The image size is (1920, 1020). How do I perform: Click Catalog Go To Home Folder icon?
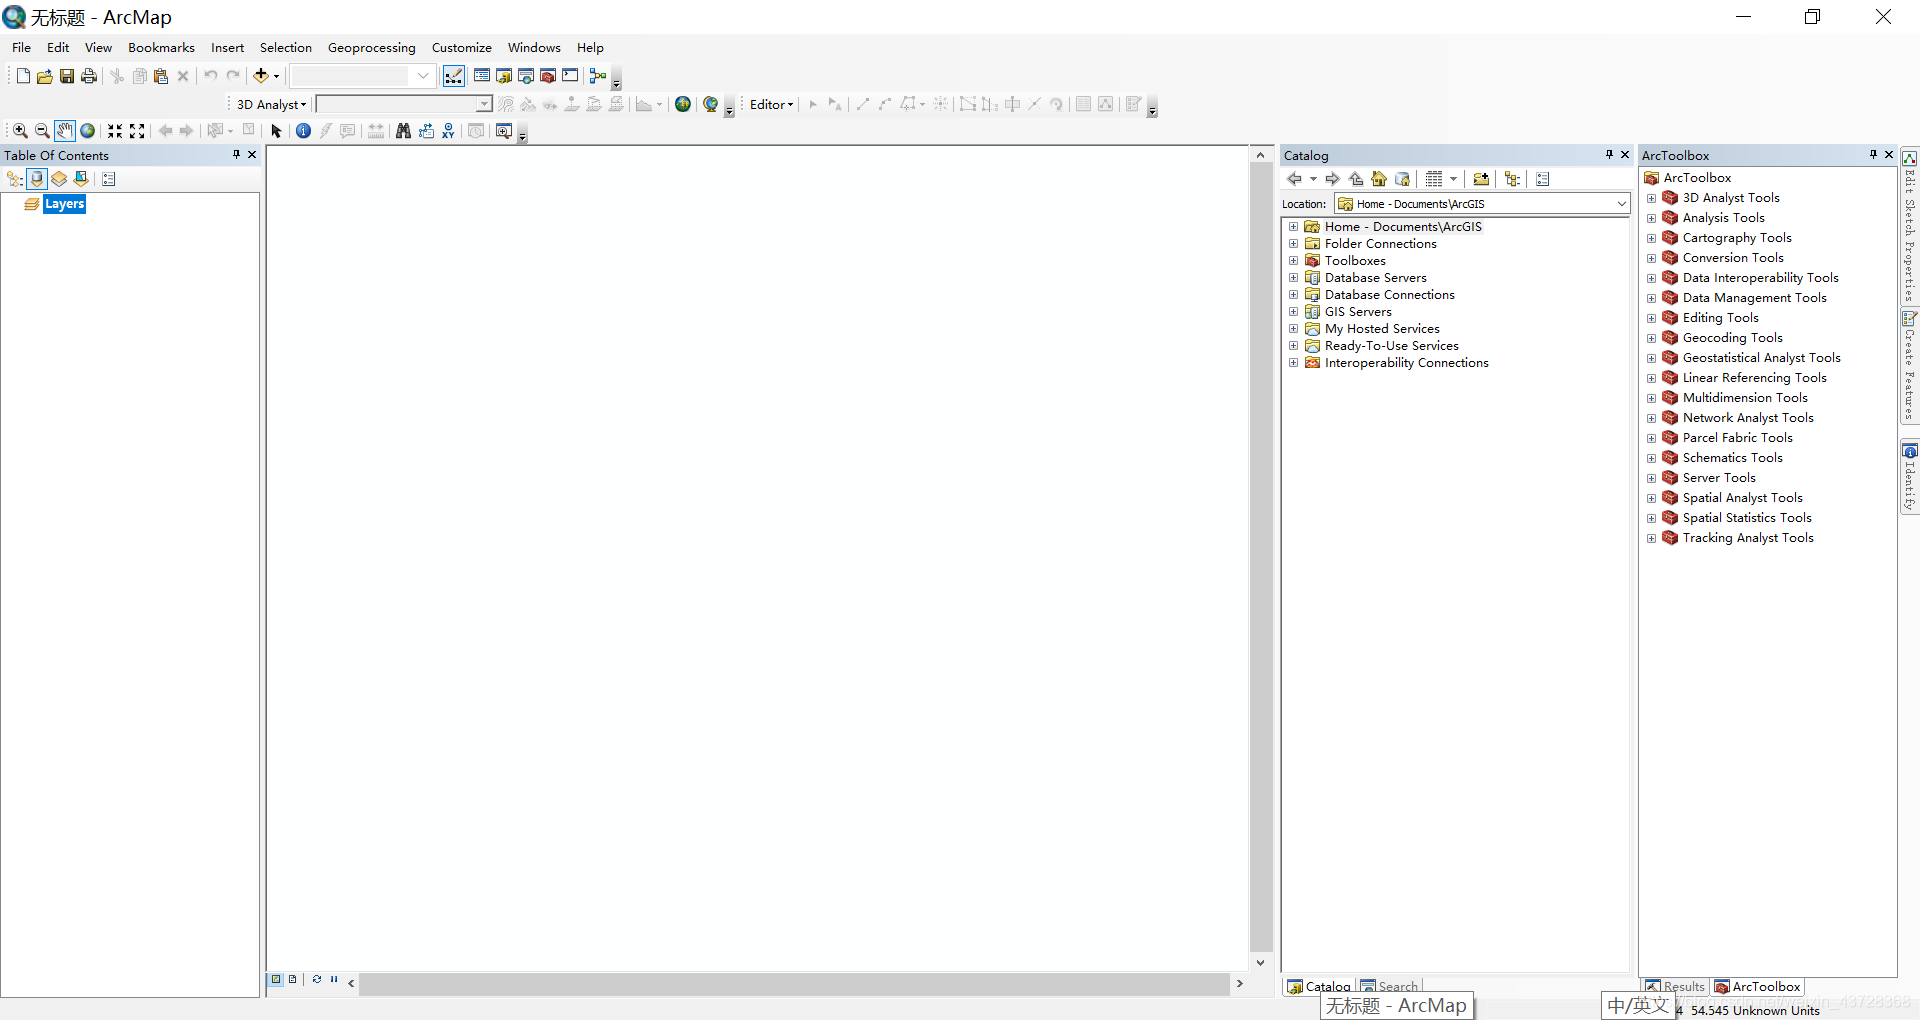pyautogui.click(x=1379, y=179)
